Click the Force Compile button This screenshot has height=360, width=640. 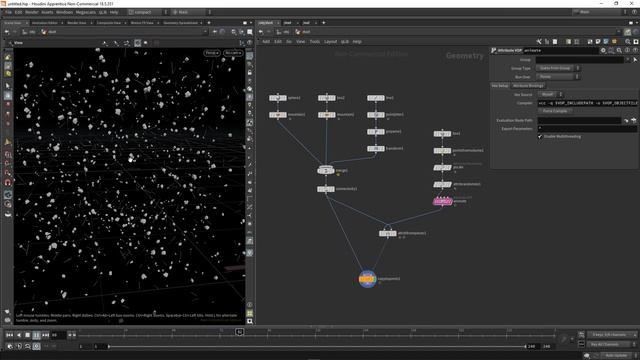click(x=555, y=111)
